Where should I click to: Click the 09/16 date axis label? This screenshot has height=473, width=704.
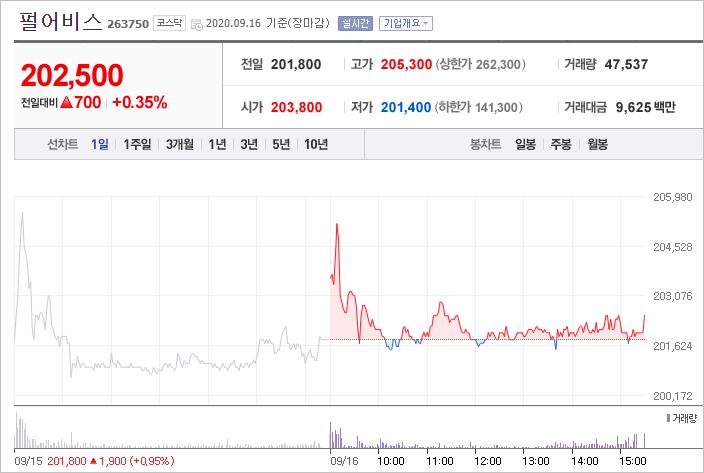pyautogui.click(x=344, y=461)
